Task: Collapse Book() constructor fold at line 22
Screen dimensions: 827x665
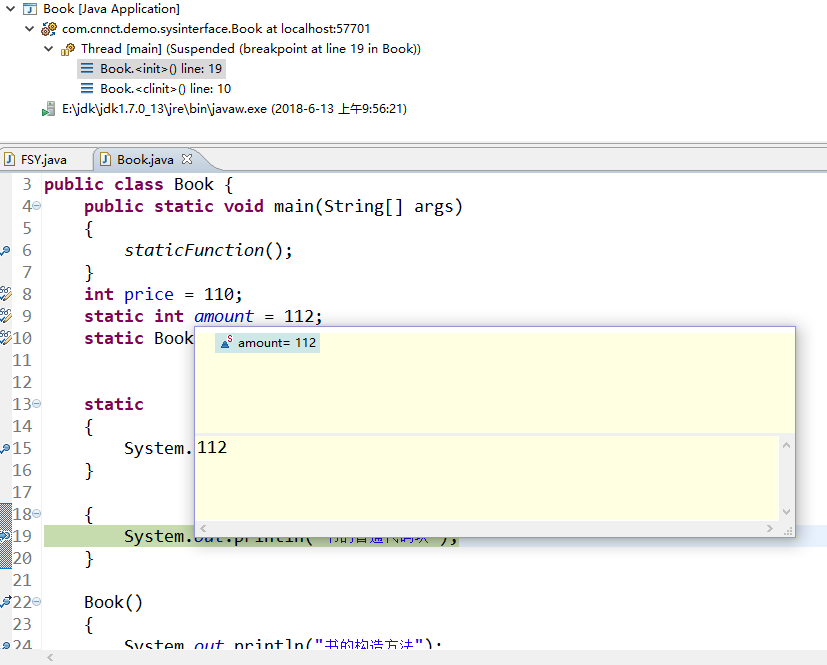Action: click(37, 601)
